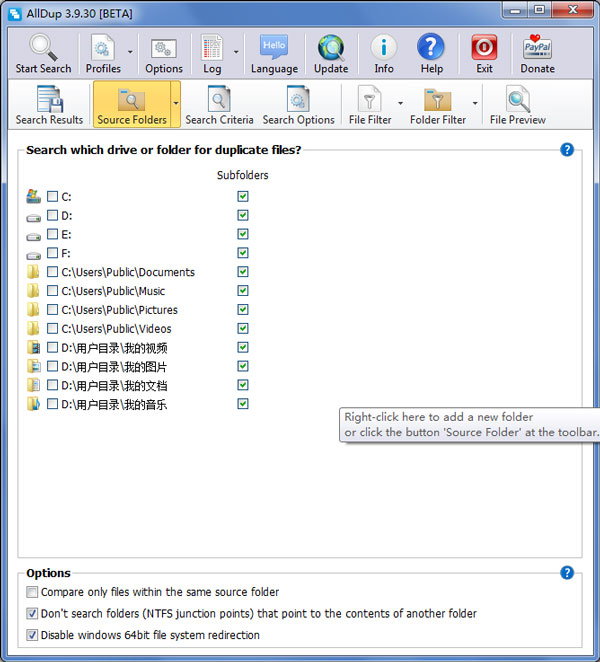
Task: Open the Options settings window
Action: (164, 54)
